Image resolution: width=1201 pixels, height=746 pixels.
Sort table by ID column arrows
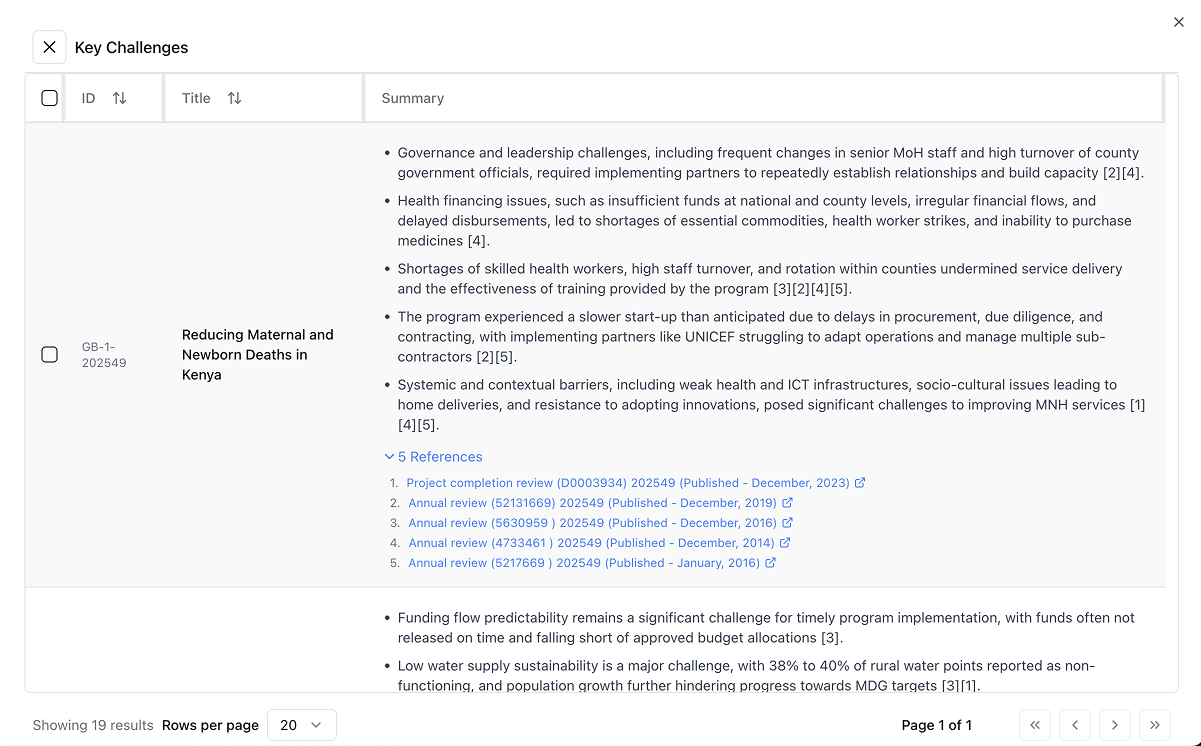119,98
